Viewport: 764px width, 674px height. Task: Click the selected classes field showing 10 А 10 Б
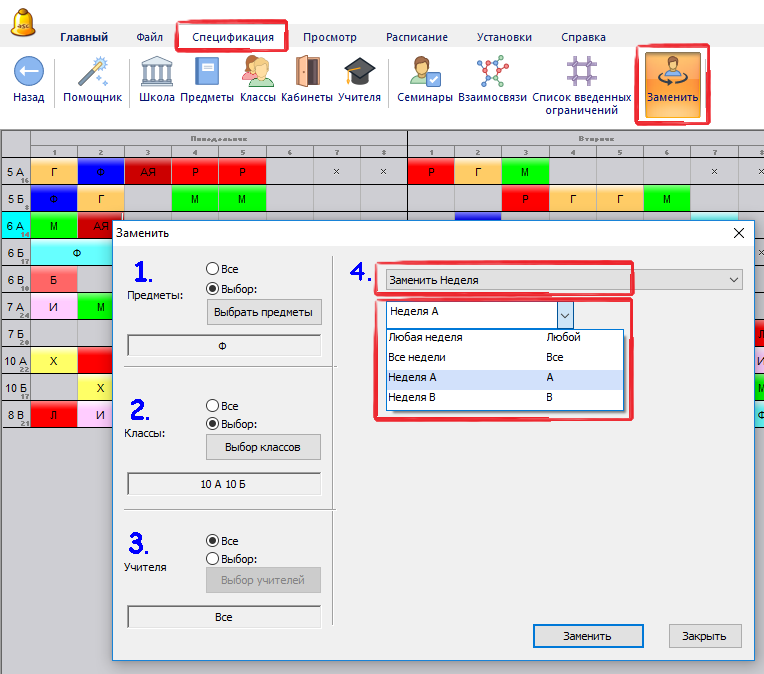click(x=224, y=484)
